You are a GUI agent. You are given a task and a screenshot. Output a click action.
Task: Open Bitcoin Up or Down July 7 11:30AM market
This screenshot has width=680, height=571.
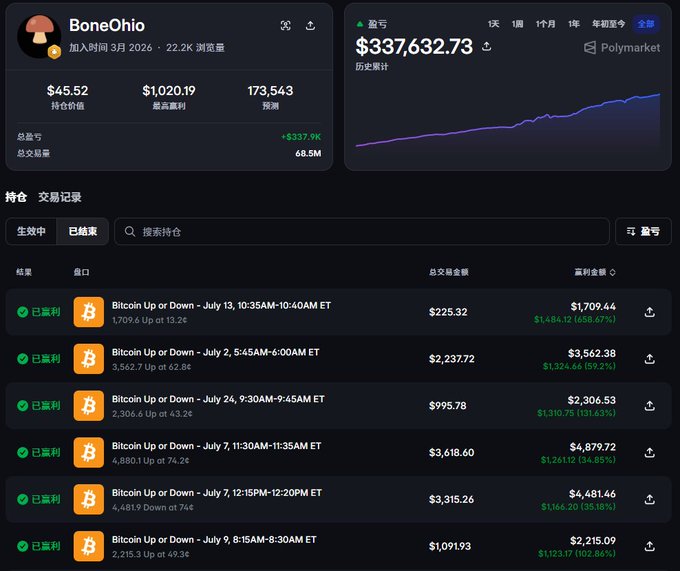[x=216, y=446]
